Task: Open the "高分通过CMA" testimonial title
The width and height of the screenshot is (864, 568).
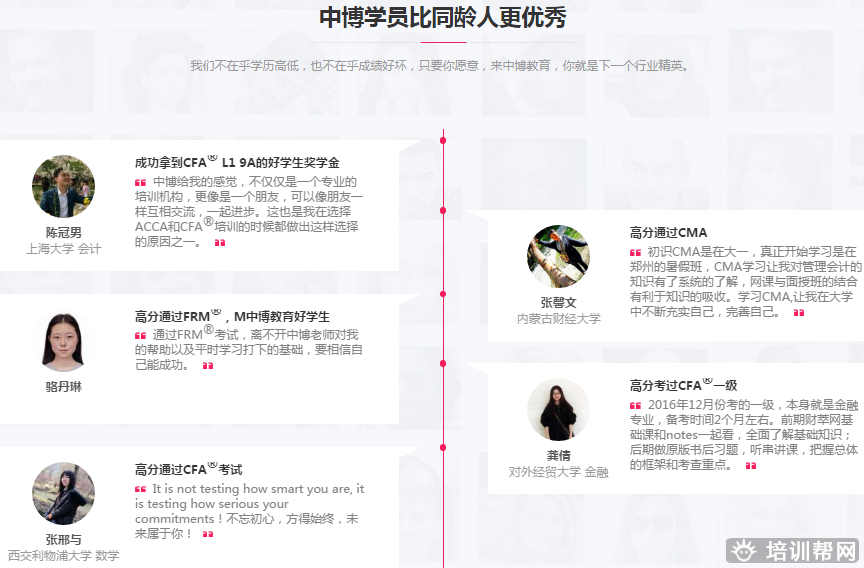Action: pos(668,232)
